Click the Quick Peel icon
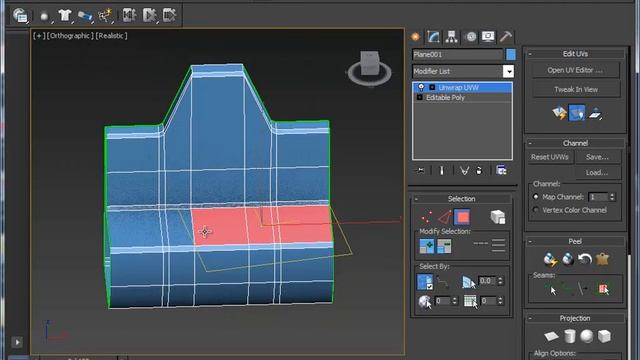This screenshot has height=360, width=640. [x=550, y=259]
